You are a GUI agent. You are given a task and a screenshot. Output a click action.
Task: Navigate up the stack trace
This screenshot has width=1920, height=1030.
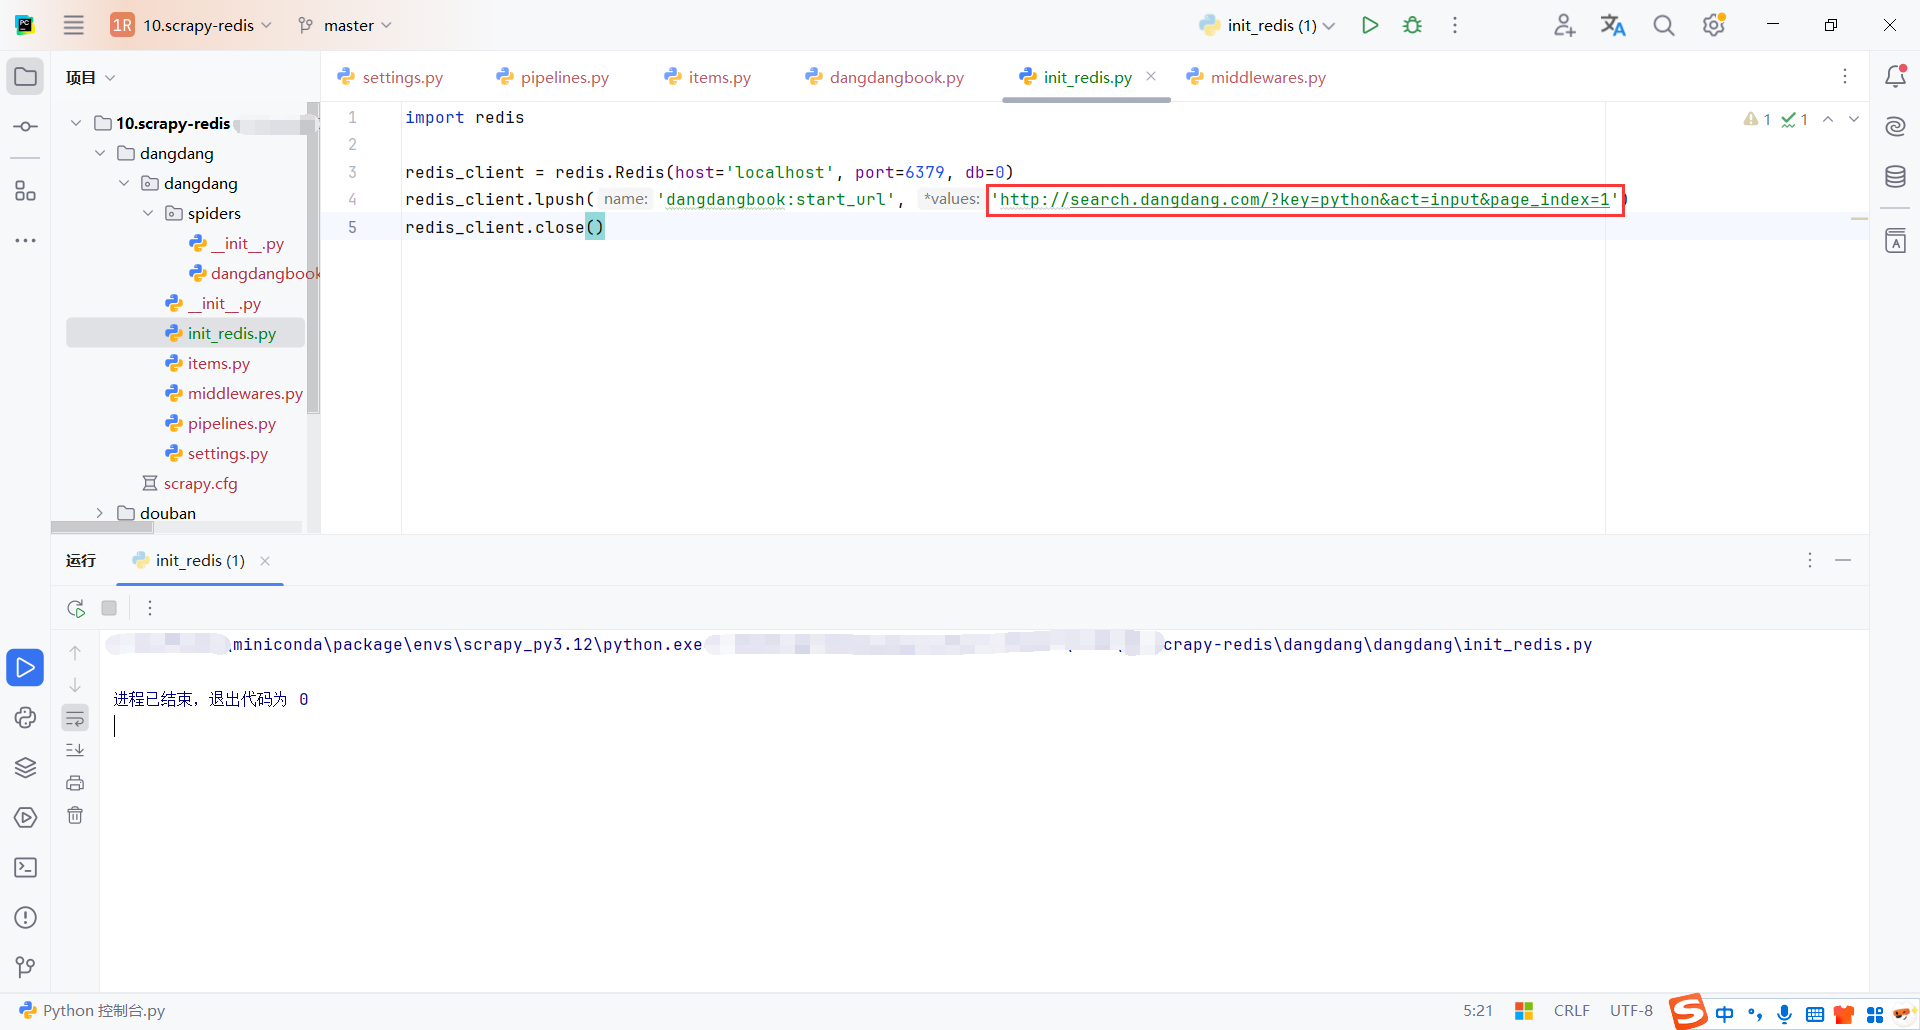[75, 653]
